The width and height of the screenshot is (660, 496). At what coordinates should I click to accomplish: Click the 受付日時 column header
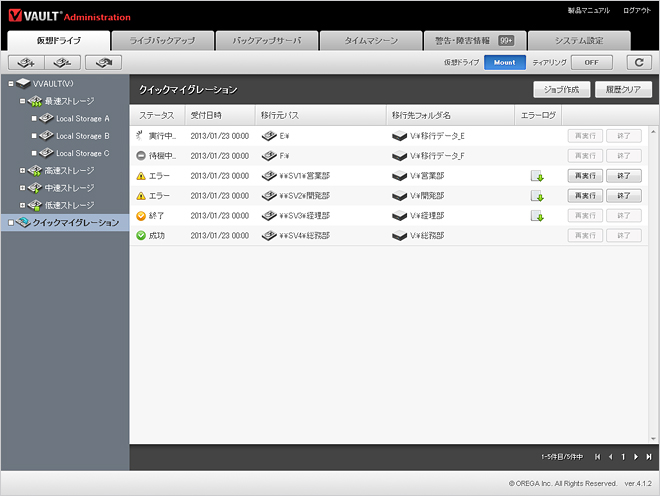(x=220, y=115)
